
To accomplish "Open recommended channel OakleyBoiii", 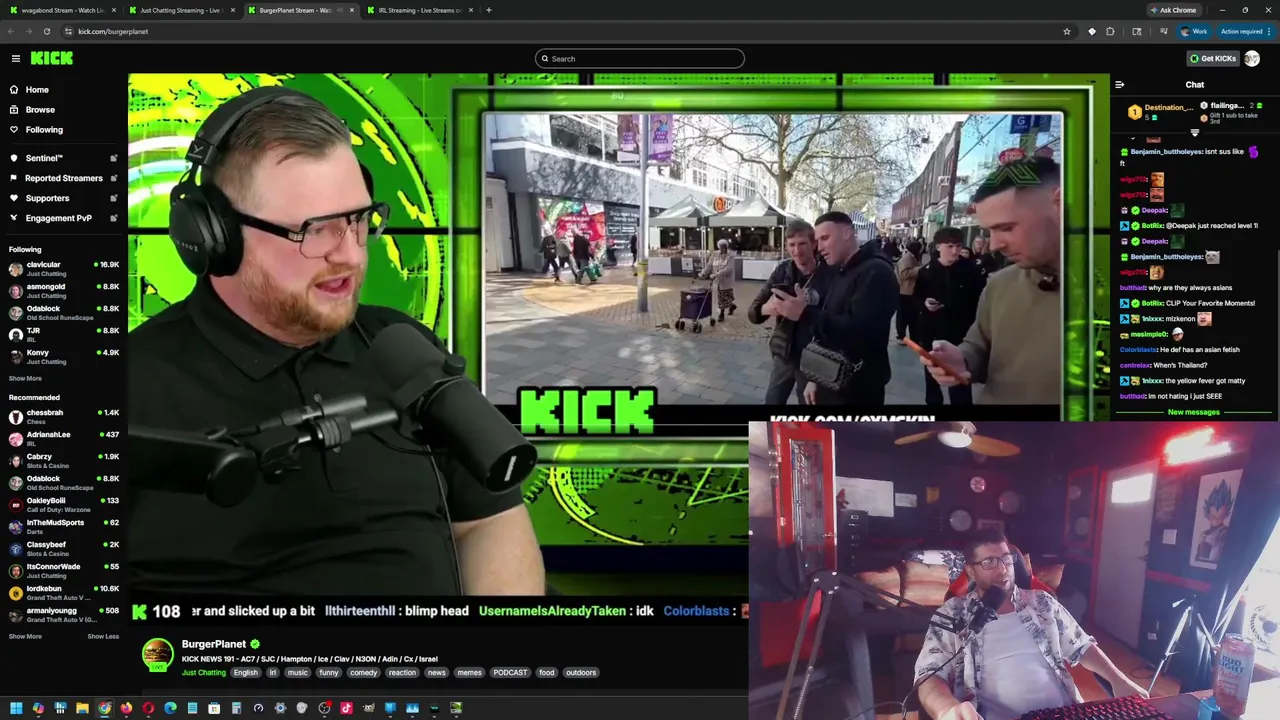I will pos(64,504).
